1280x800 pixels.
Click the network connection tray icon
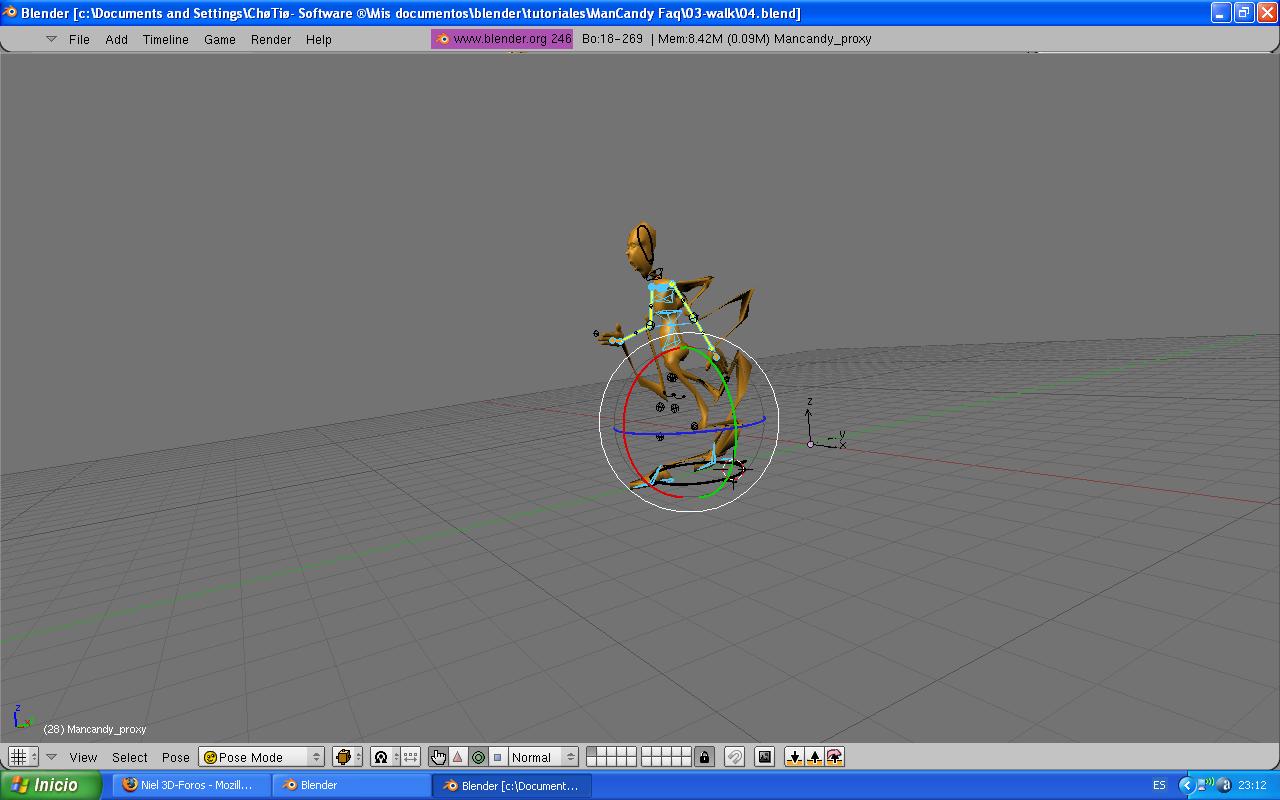tap(1207, 785)
